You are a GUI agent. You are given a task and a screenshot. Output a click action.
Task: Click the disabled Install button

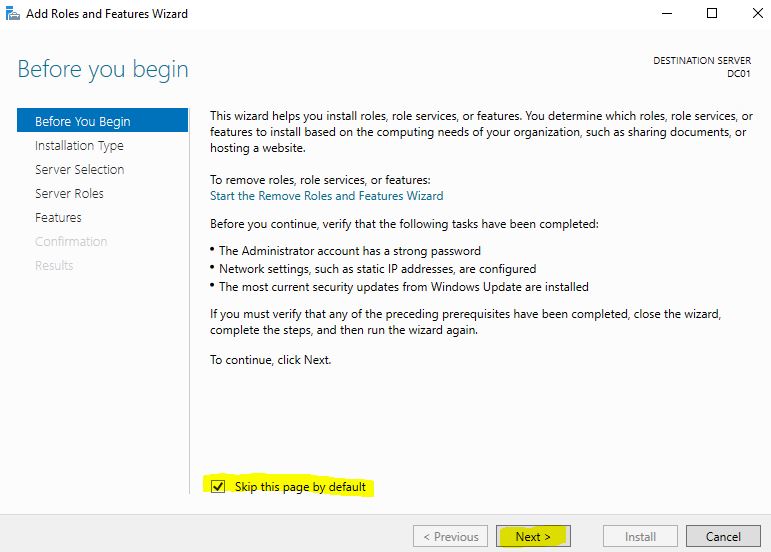640,536
